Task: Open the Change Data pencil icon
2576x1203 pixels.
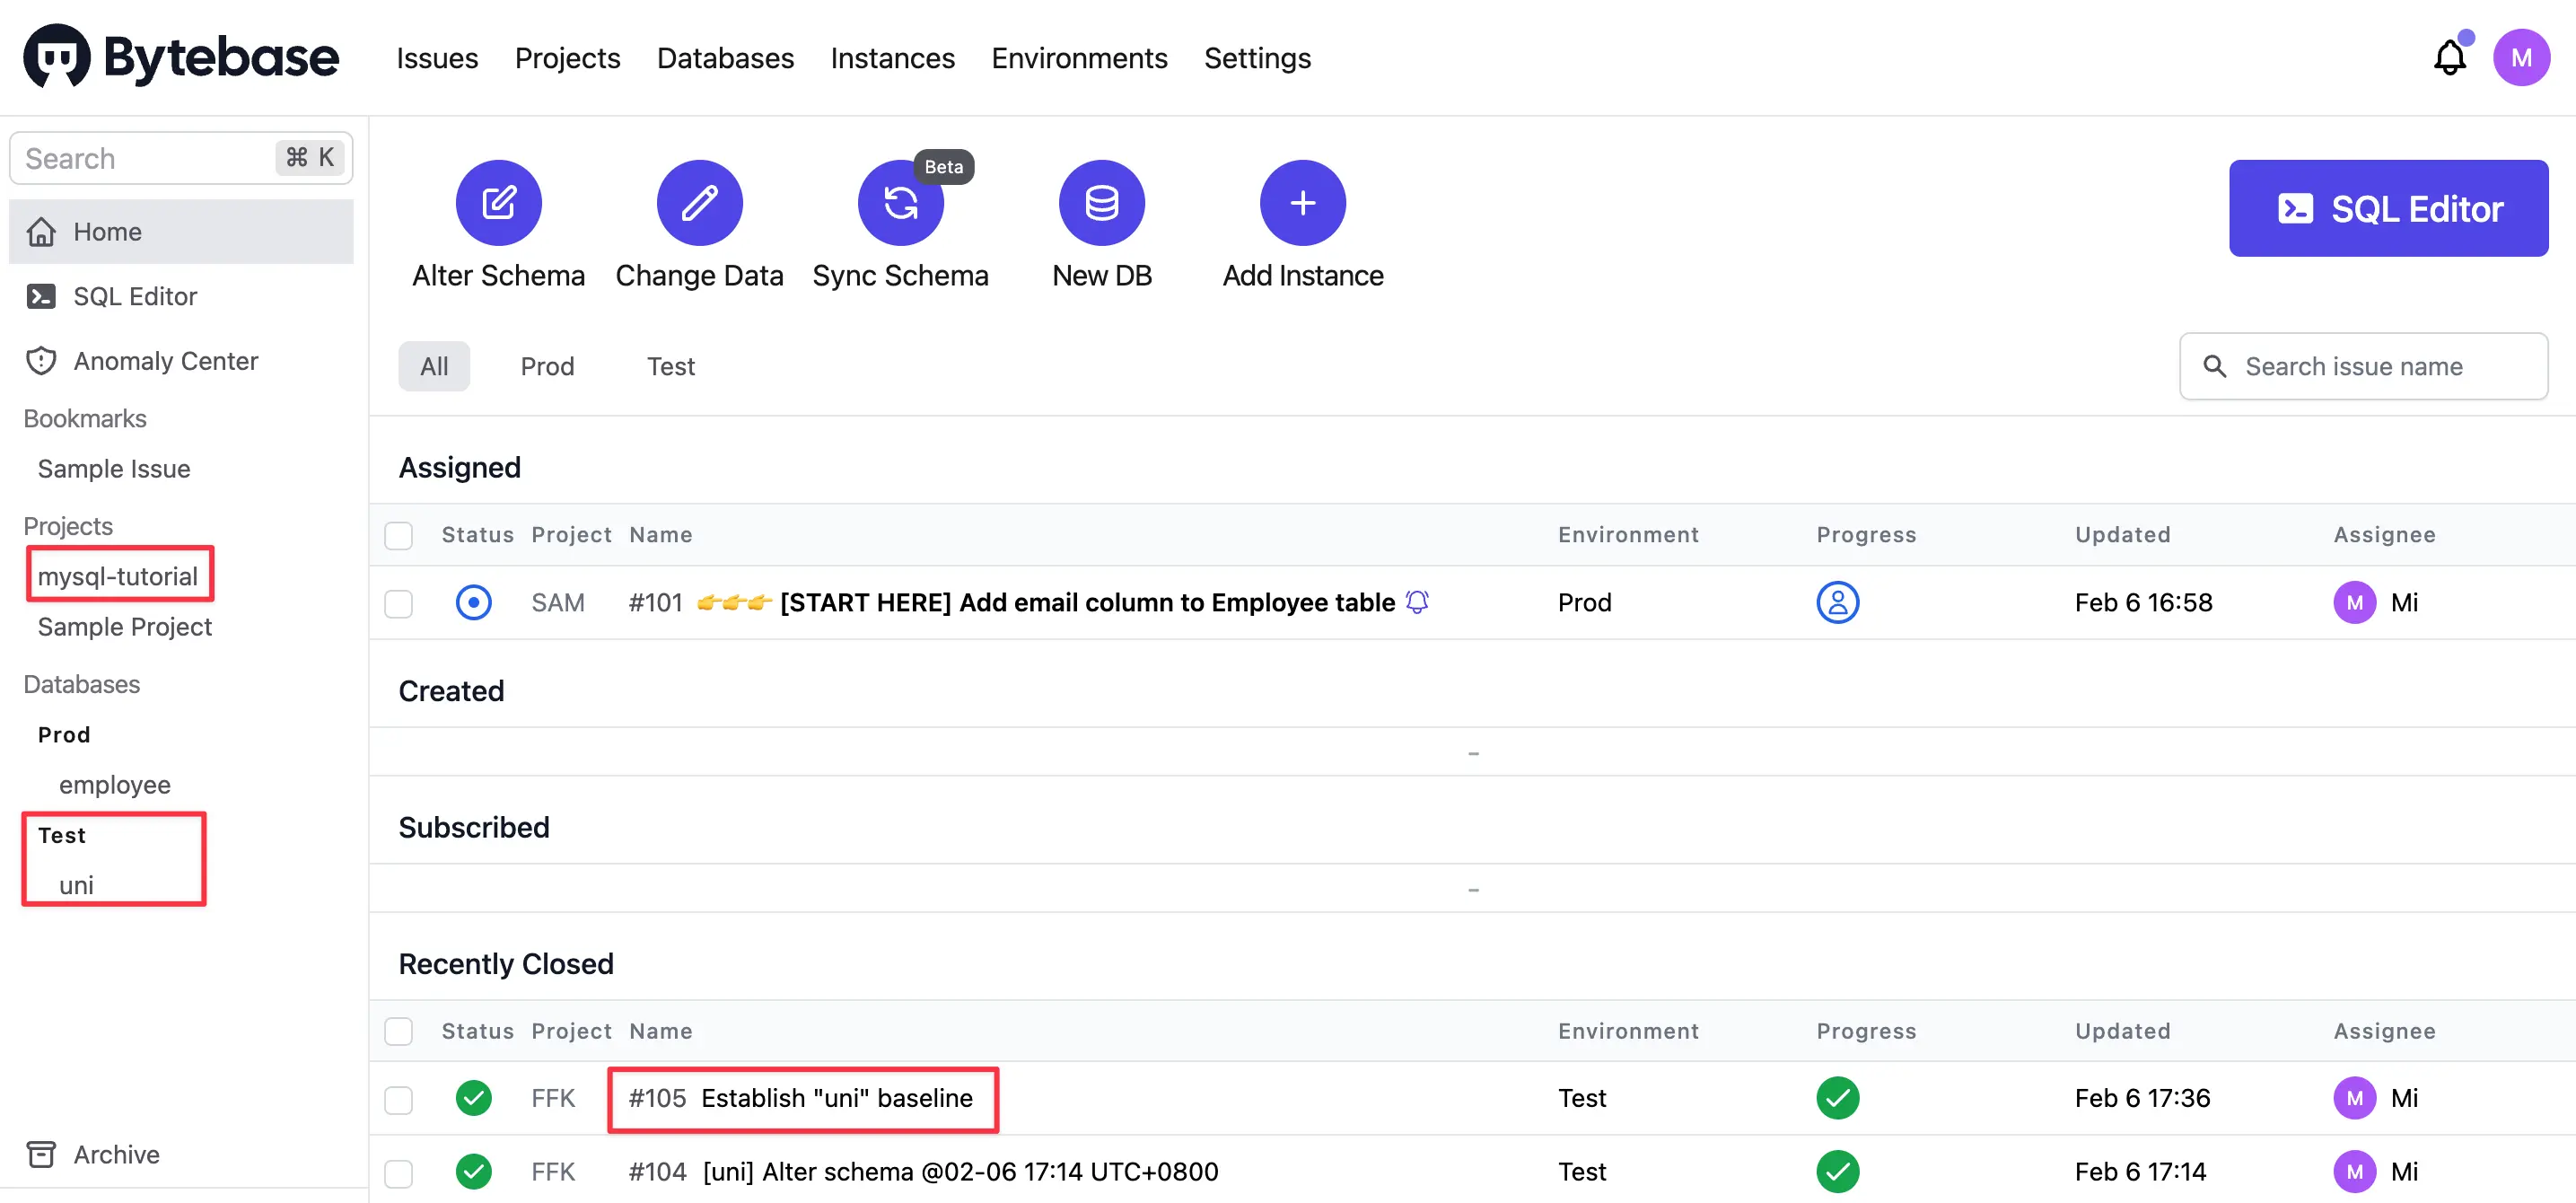Action: pyautogui.click(x=699, y=203)
